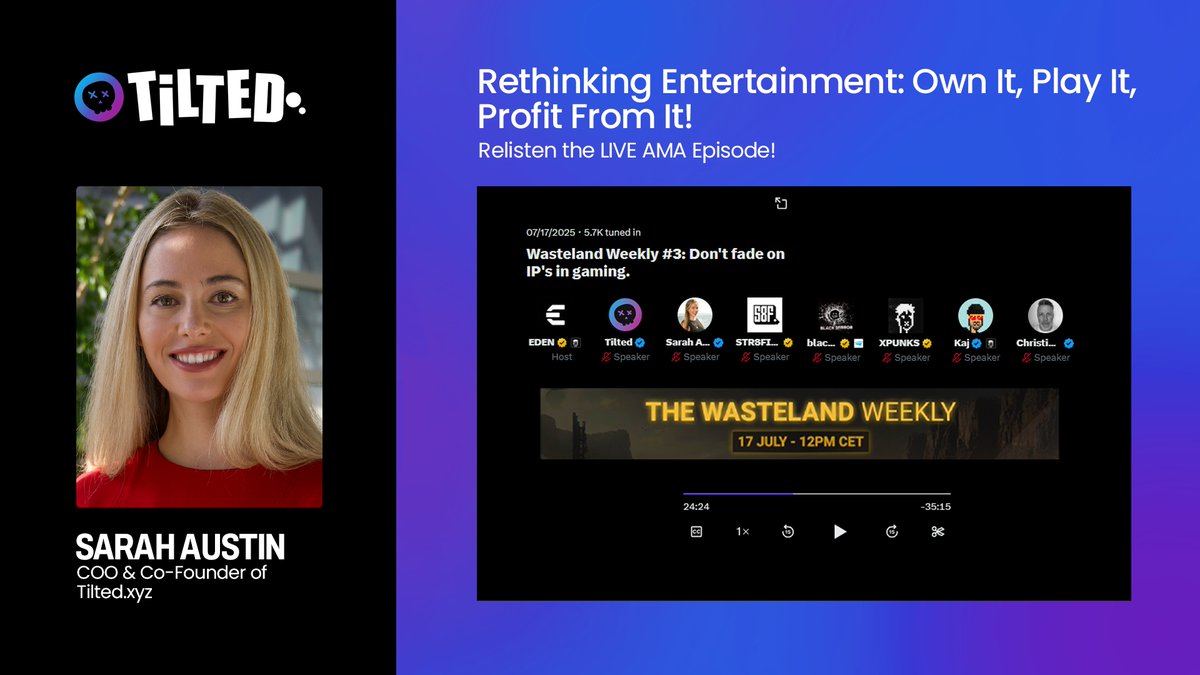Toggle closed captions with the CC icon
Image resolution: width=1200 pixels, height=675 pixels.
pyautogui.click(x=696, y=532)
